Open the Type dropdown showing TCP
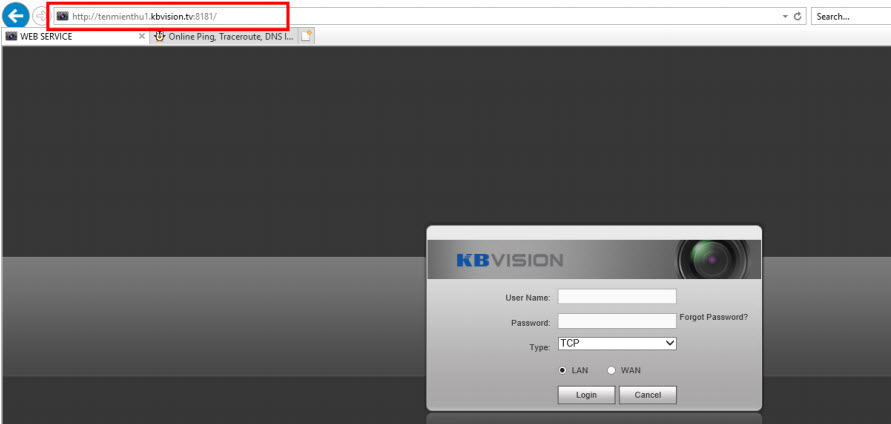This screenshot has width=891, height=424. click(x=617, y=343)
